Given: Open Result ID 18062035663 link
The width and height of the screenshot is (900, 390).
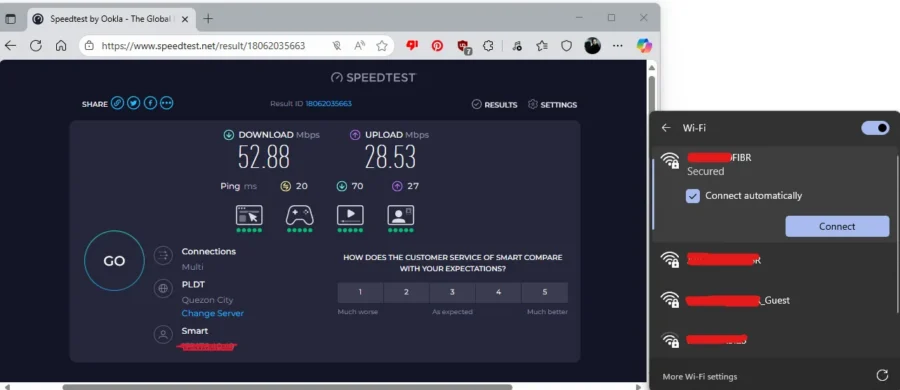Looking at the screenshot, I should pos(328,104).
